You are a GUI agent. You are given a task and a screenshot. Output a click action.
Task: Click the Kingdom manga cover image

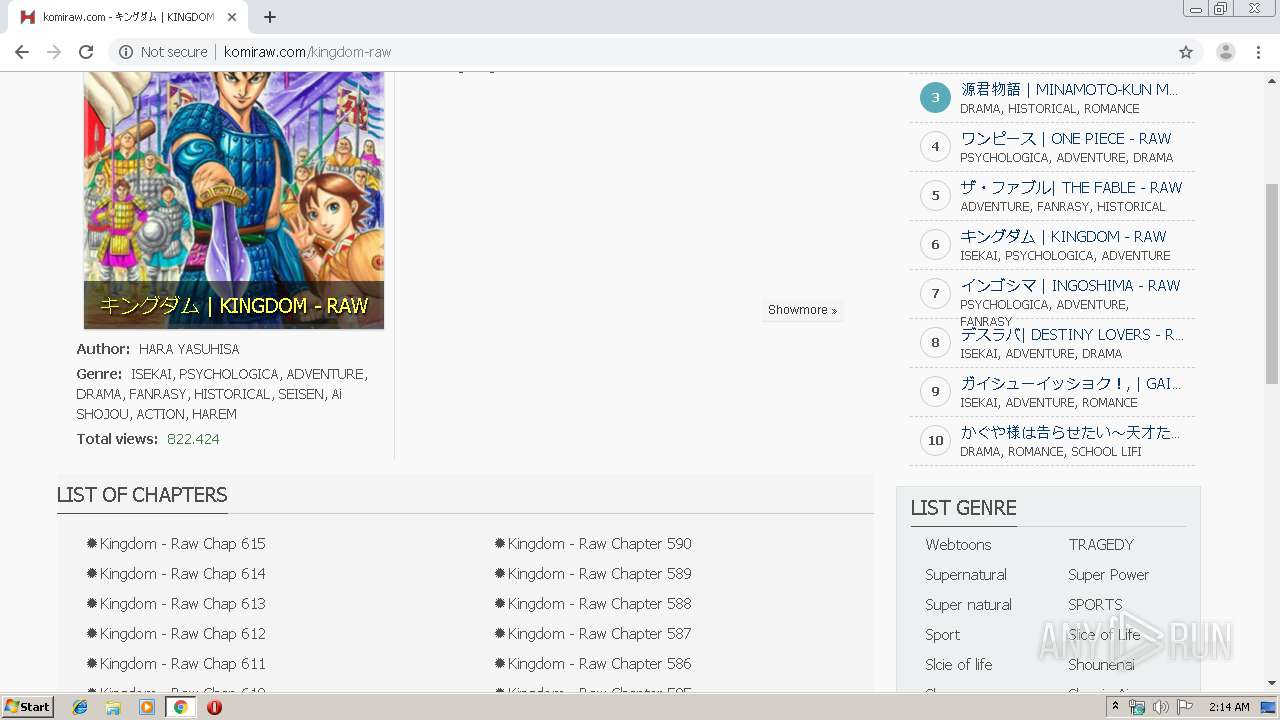[x=234, y=200]
